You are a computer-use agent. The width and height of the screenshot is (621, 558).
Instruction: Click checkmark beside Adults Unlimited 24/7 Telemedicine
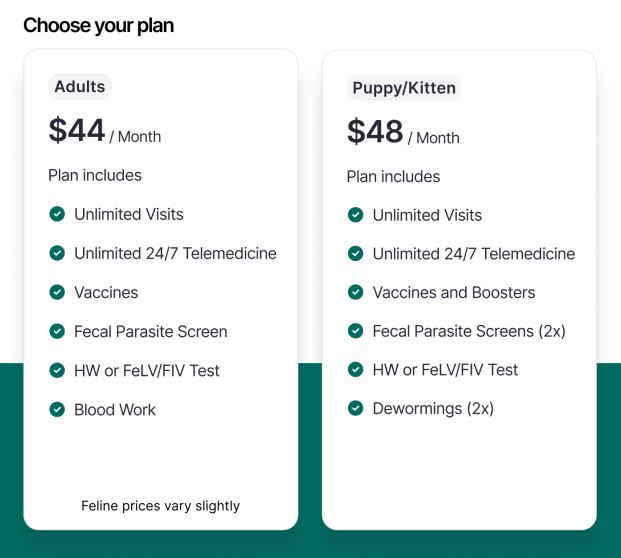pyautogui.click(x=57, y=253)
